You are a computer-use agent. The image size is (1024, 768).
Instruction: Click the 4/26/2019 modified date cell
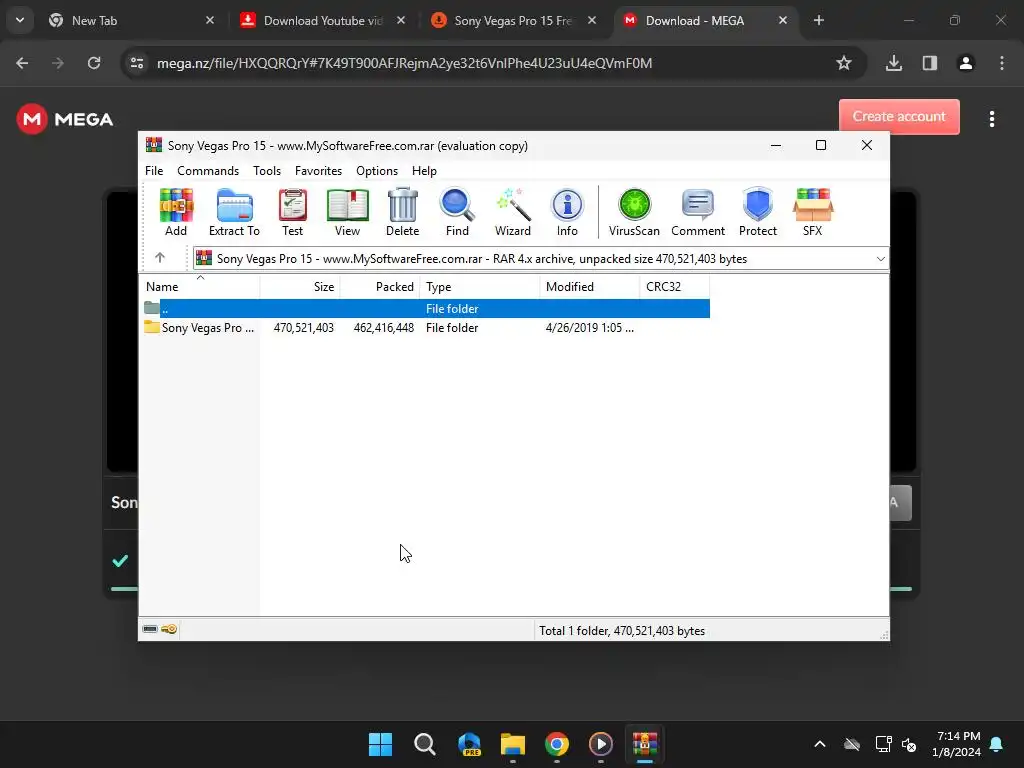[x=590, y=328]
